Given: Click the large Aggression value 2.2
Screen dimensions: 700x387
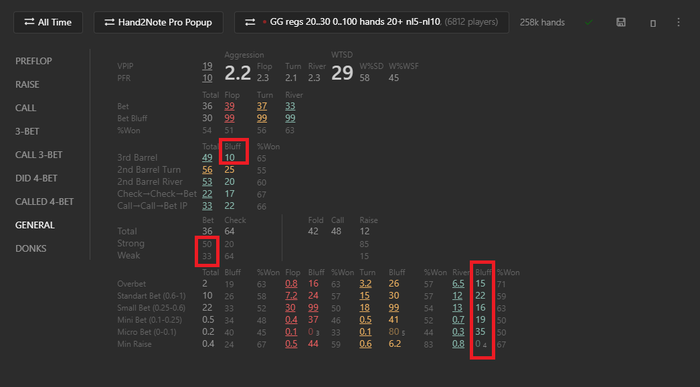Looking at the screenshot, I should point(238,73).
